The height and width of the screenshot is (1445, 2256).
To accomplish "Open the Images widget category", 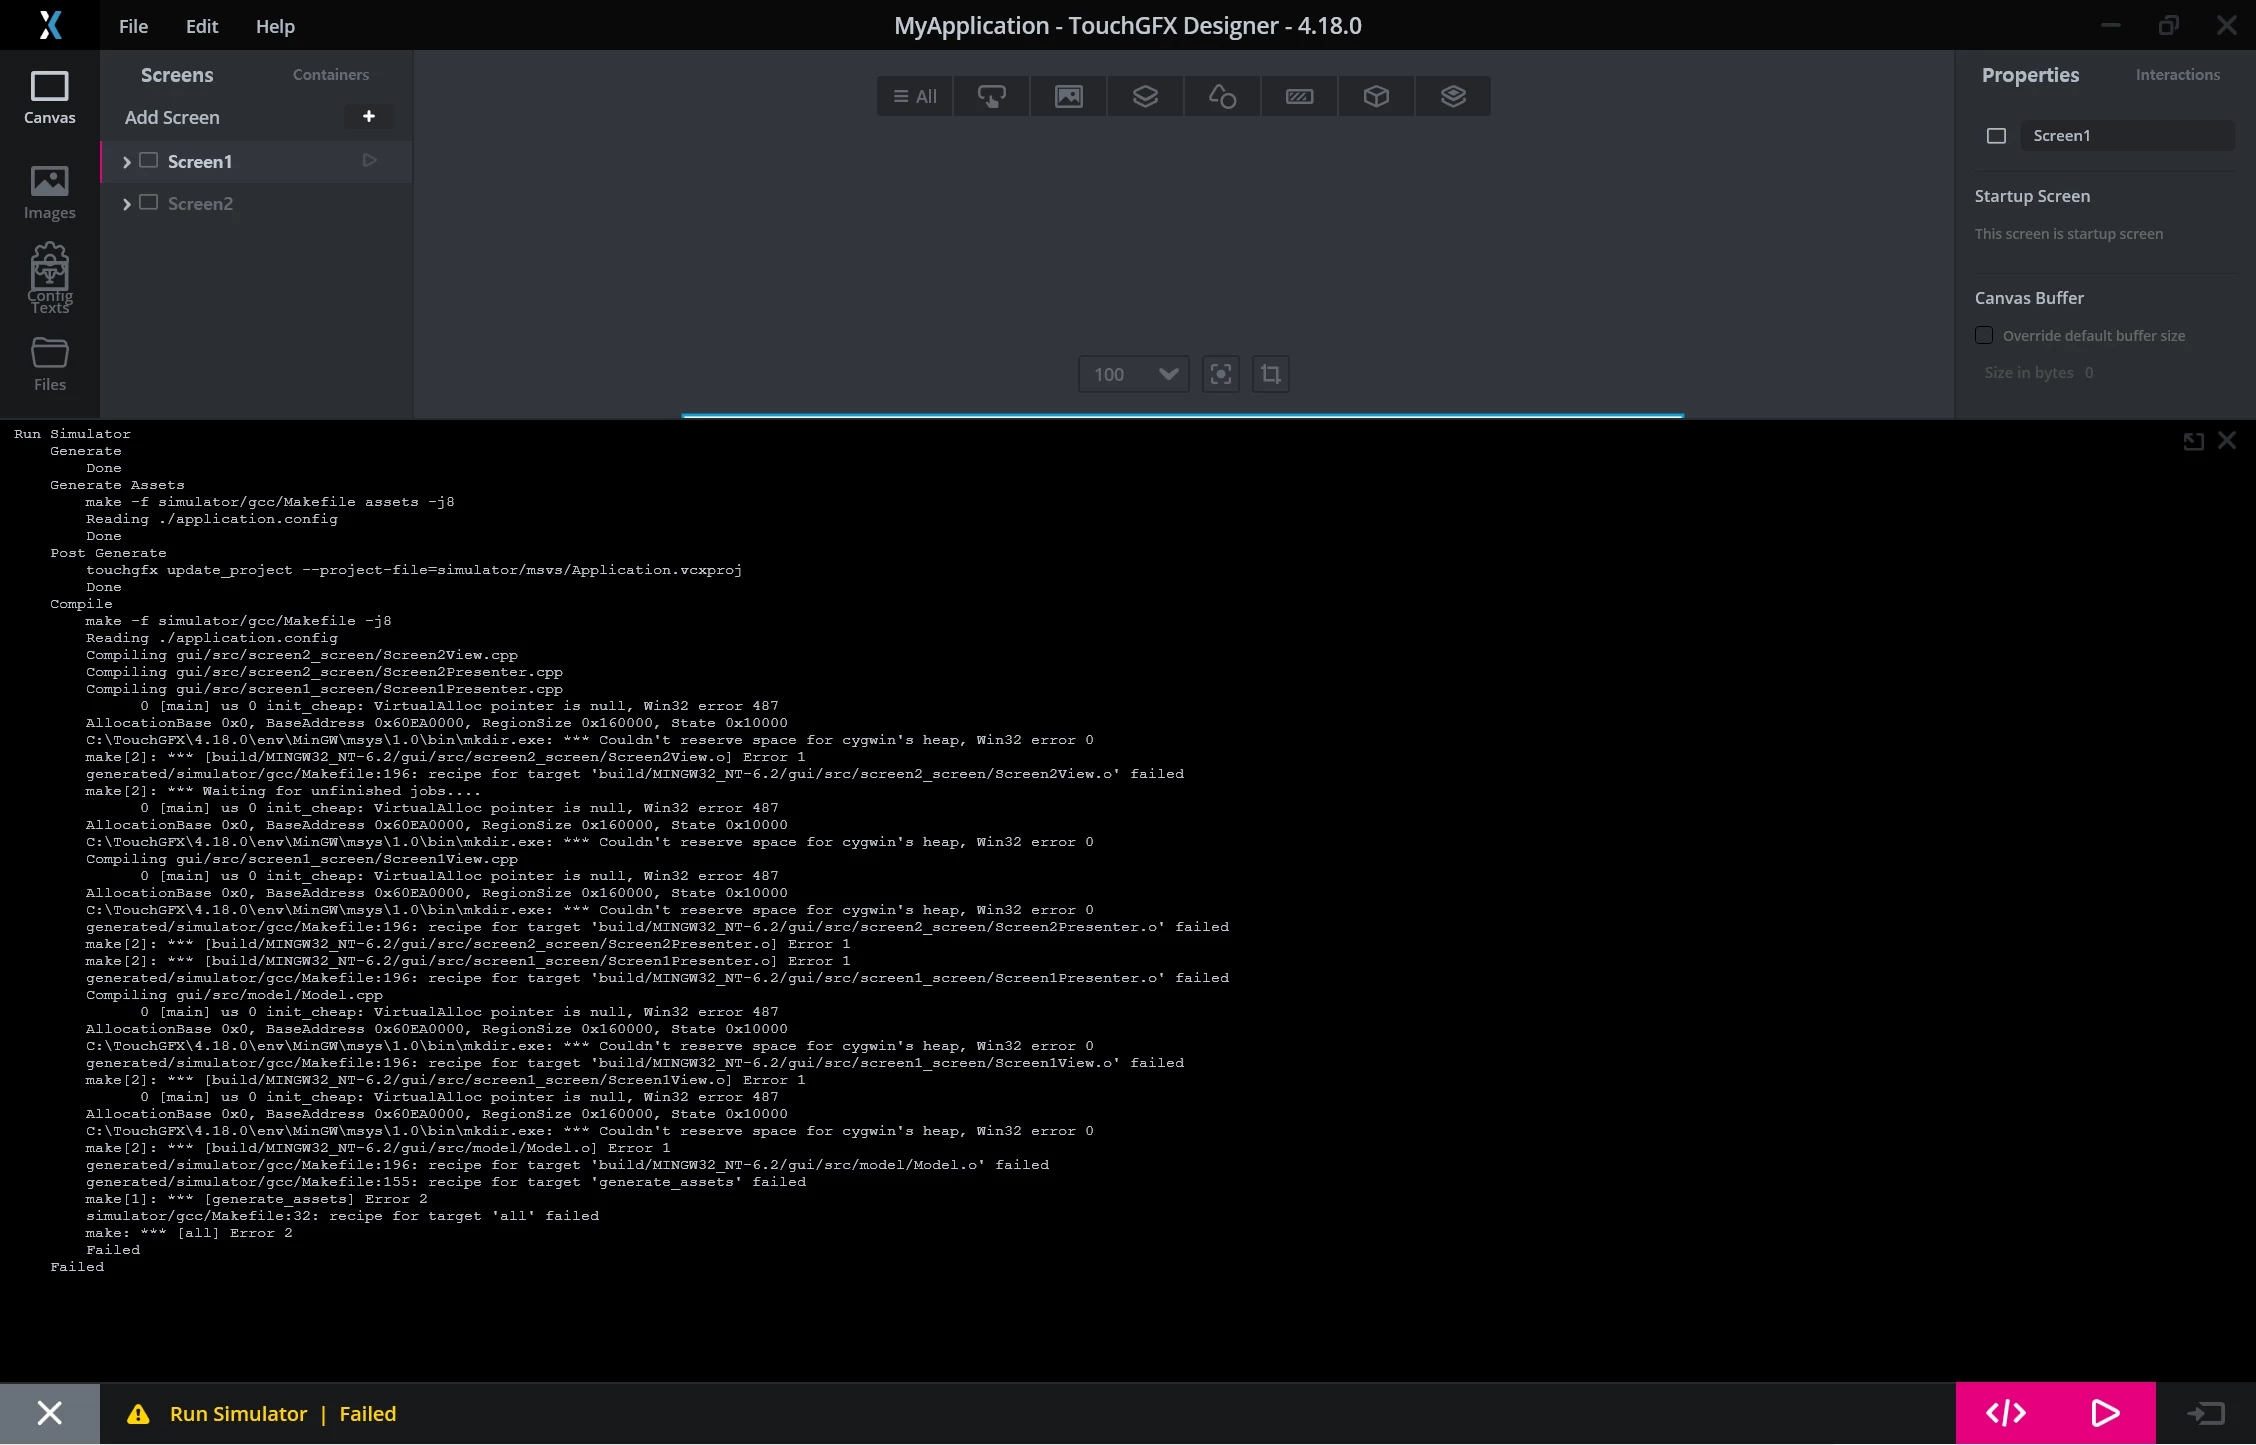I will pos(1068,96).
